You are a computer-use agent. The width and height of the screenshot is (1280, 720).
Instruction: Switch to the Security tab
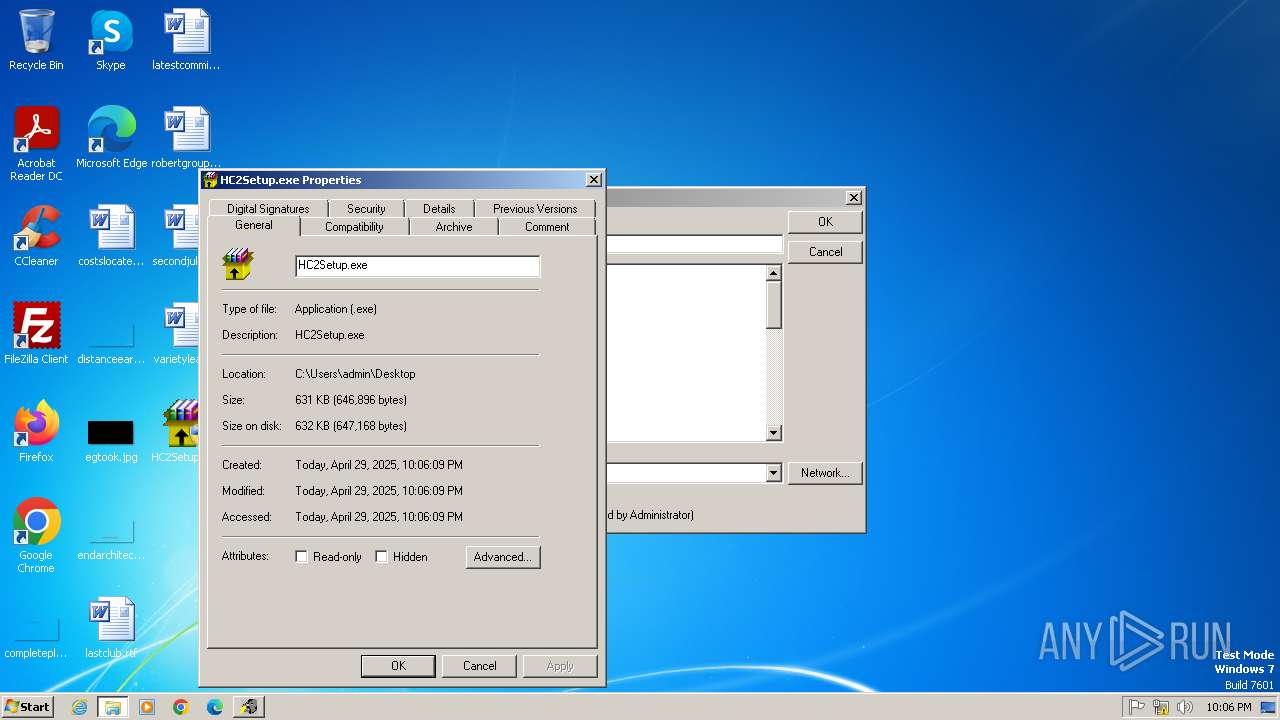[366, 209]
